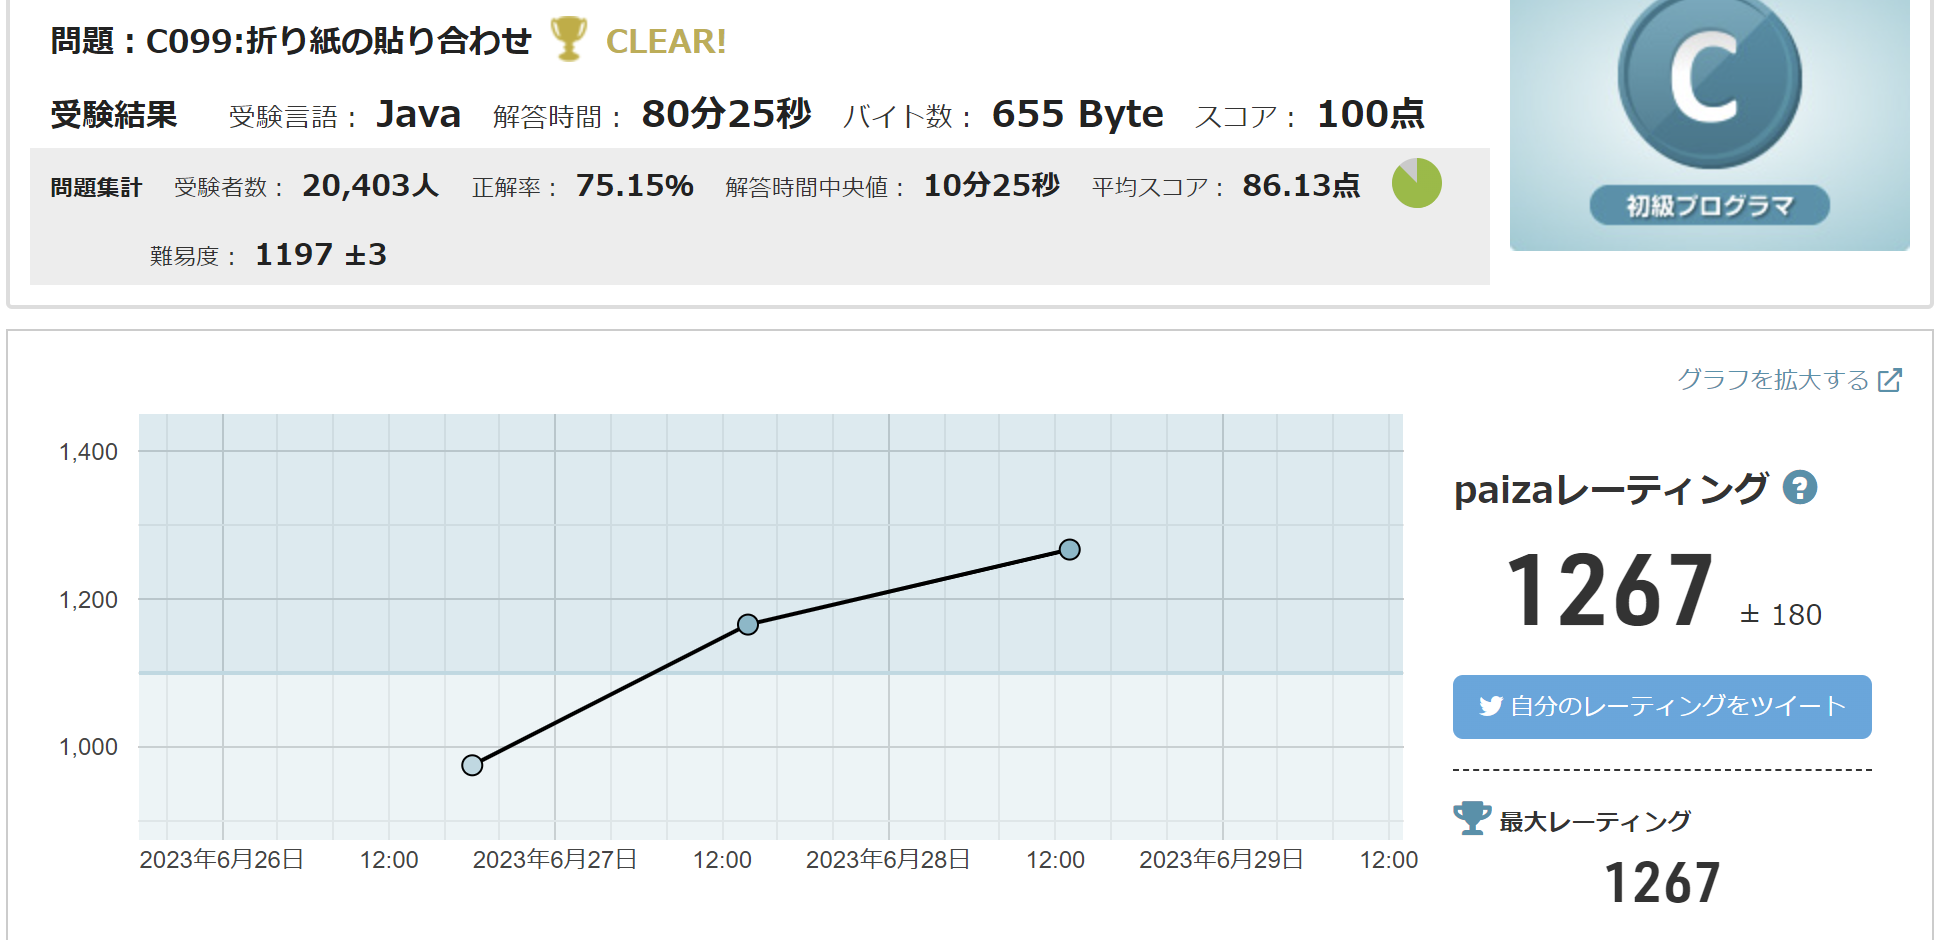Click the blue trophy beside 最大レーティング

pyautogui.click(x=1471, y=818)
